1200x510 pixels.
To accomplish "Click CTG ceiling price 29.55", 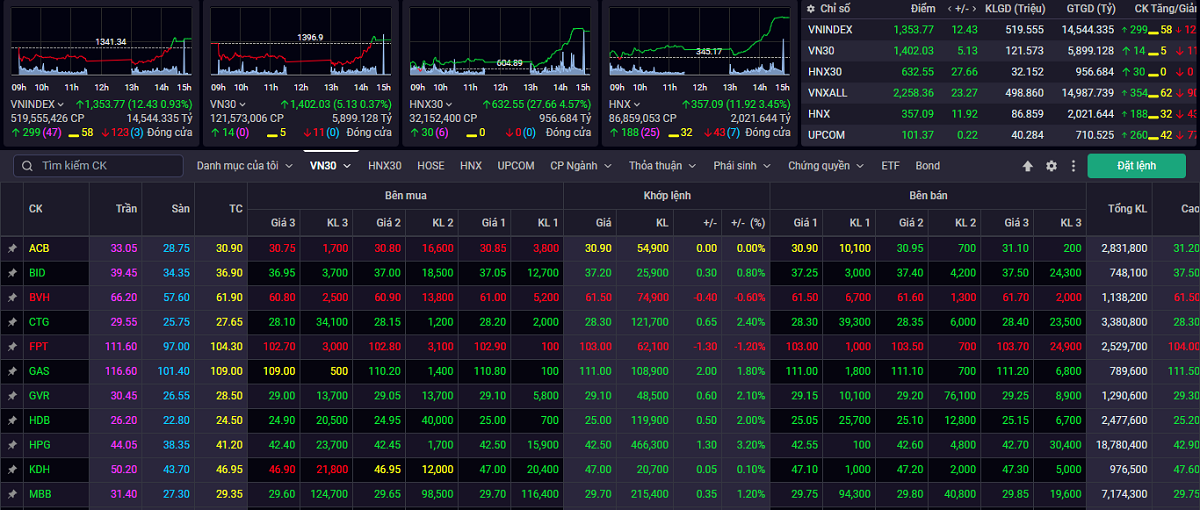I will coord(124,321).
